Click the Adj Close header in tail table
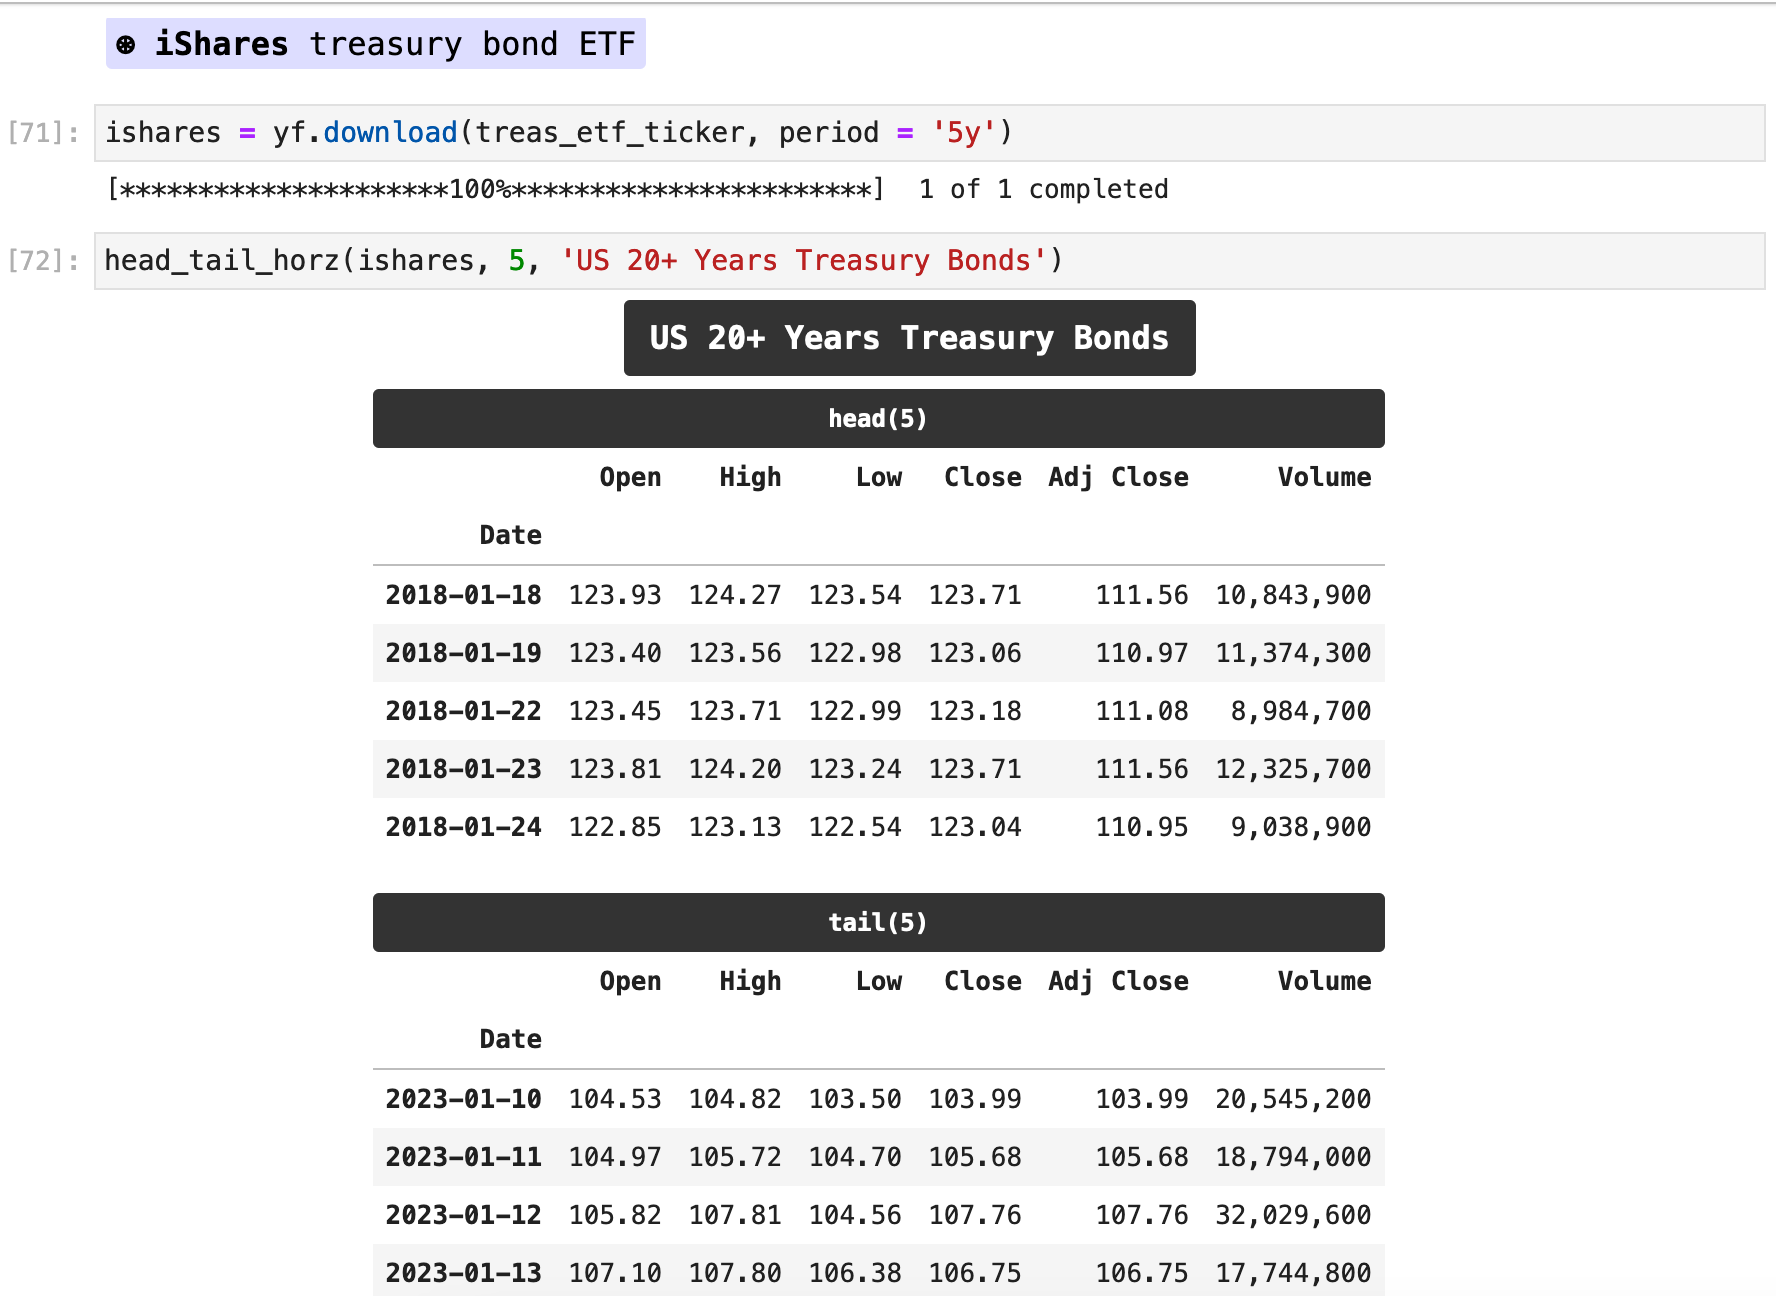 (1118, 982)
